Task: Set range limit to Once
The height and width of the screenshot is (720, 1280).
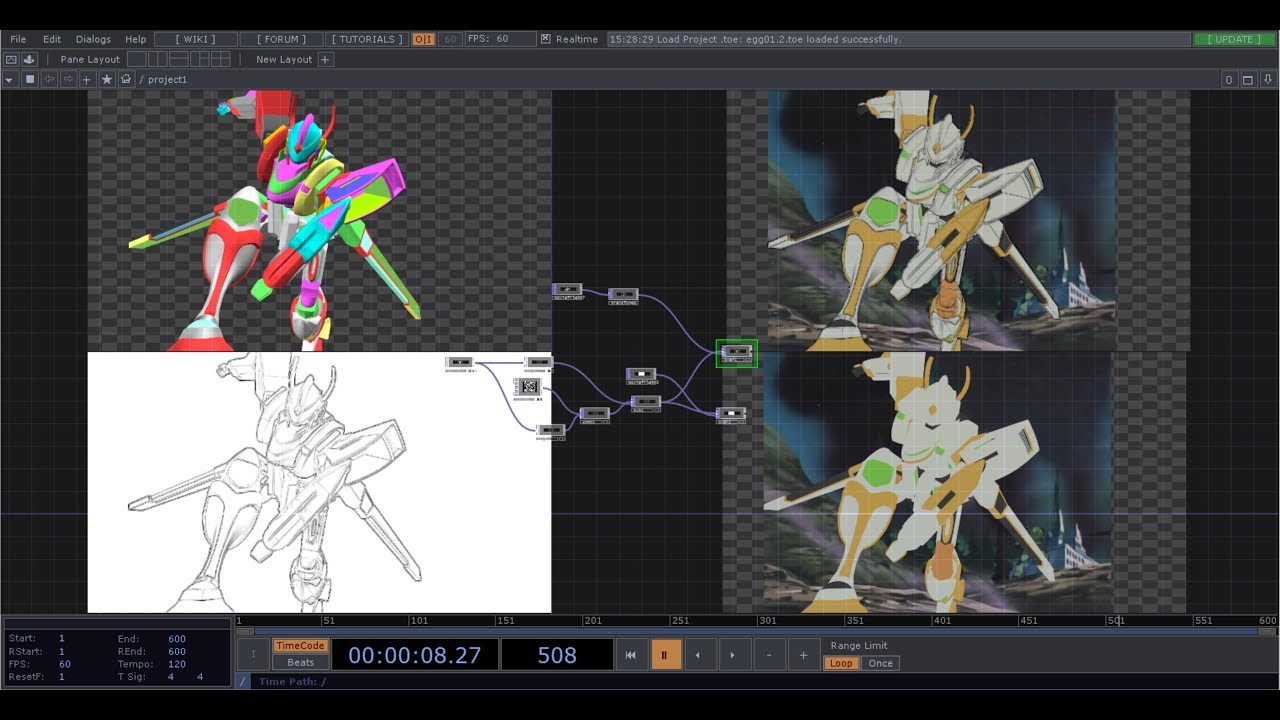Action: pos(880,663)
